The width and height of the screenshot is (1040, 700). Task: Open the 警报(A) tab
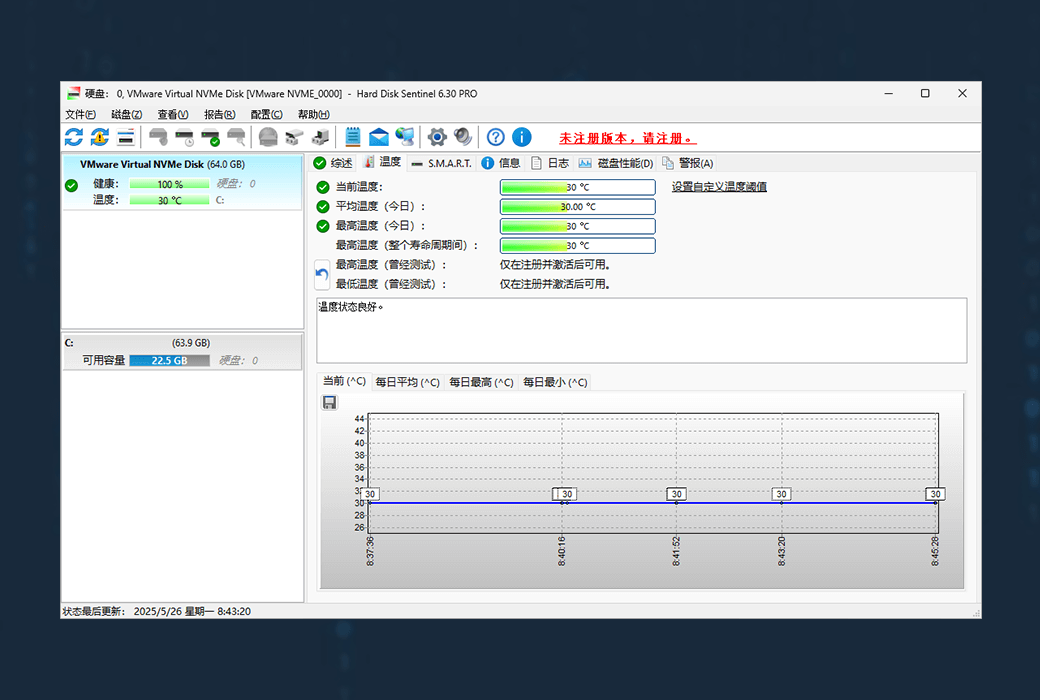click(688, 163)
